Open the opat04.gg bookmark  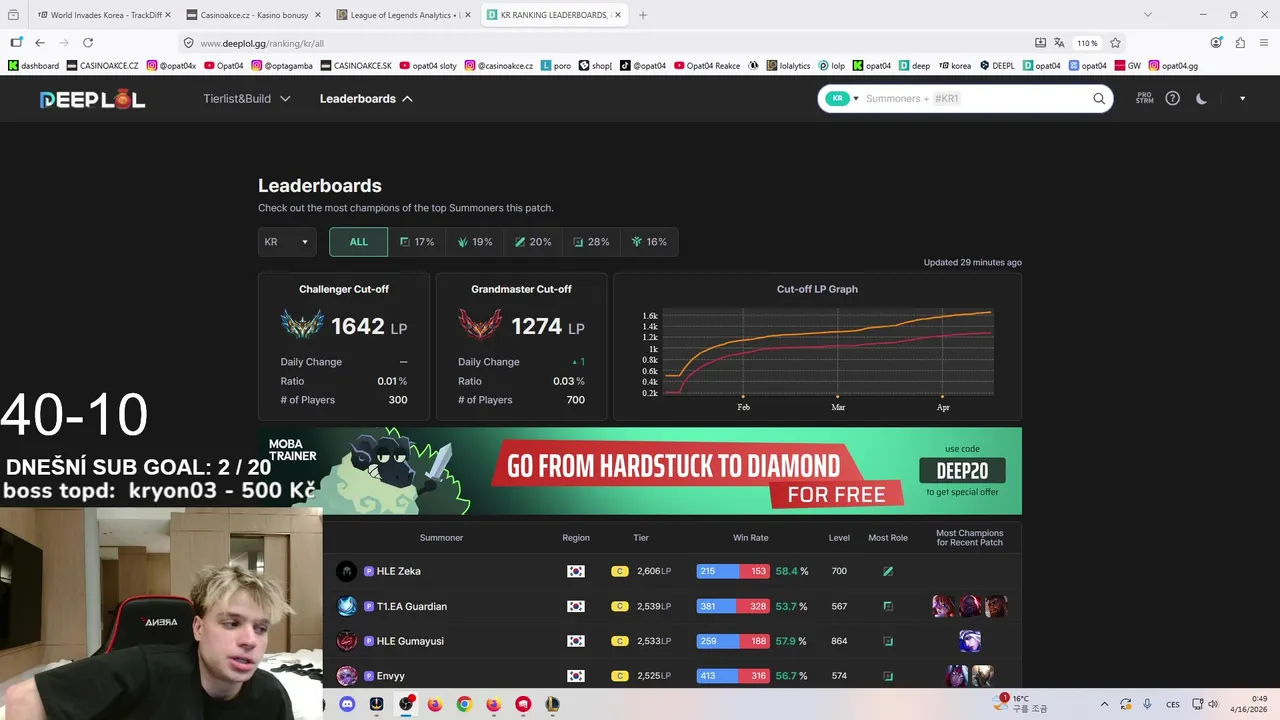point(1173,66)
